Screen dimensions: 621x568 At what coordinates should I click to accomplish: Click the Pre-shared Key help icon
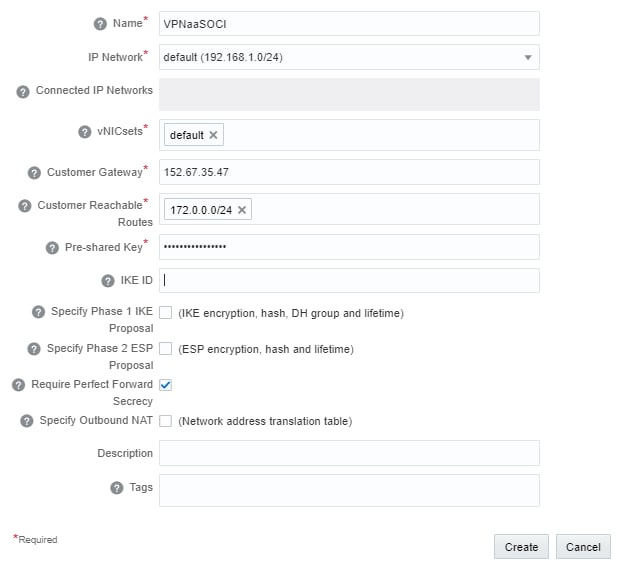pyautogui.click(x=52, y=248)
